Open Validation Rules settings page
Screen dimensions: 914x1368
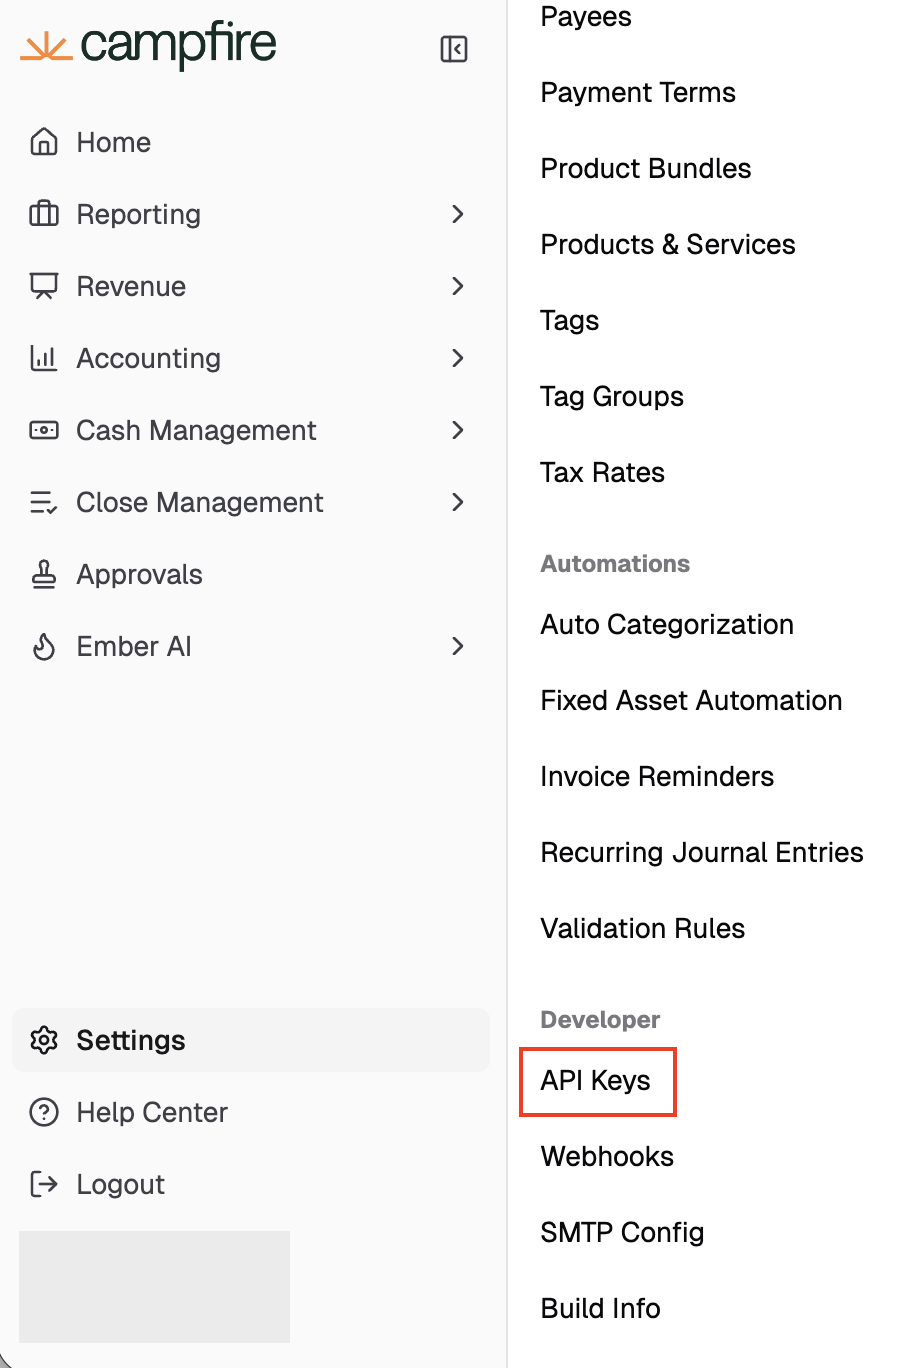[x=643, y=929]
